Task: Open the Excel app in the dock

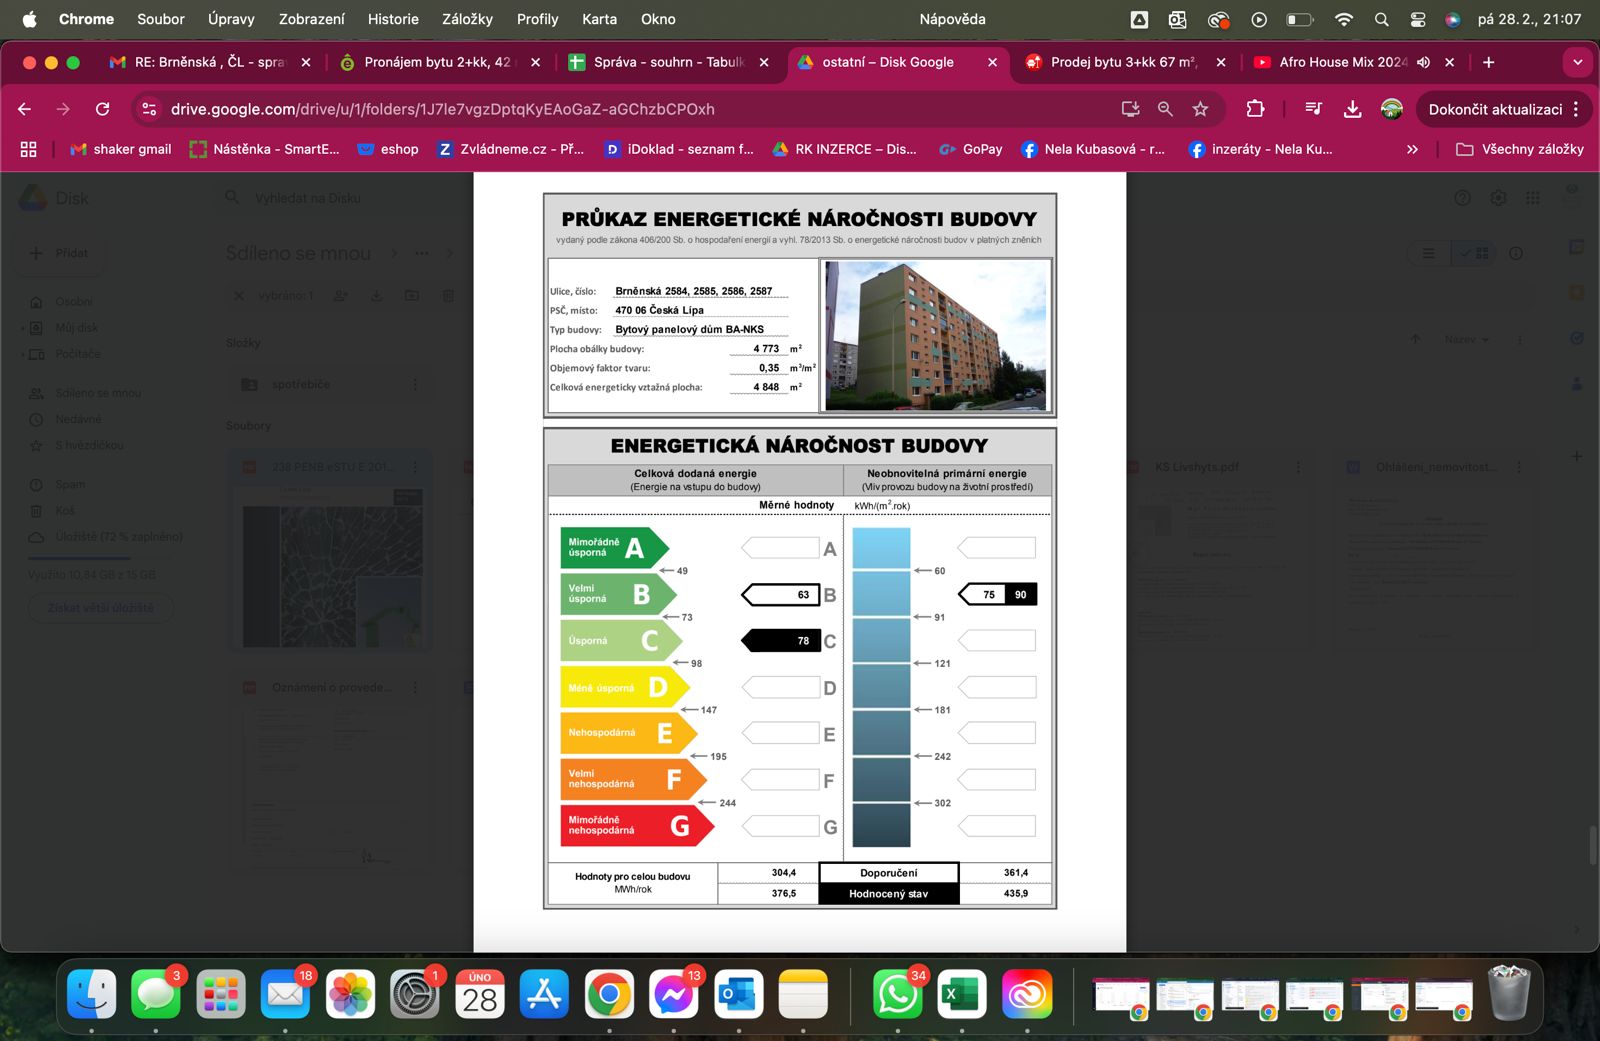Action: (961, 994)
